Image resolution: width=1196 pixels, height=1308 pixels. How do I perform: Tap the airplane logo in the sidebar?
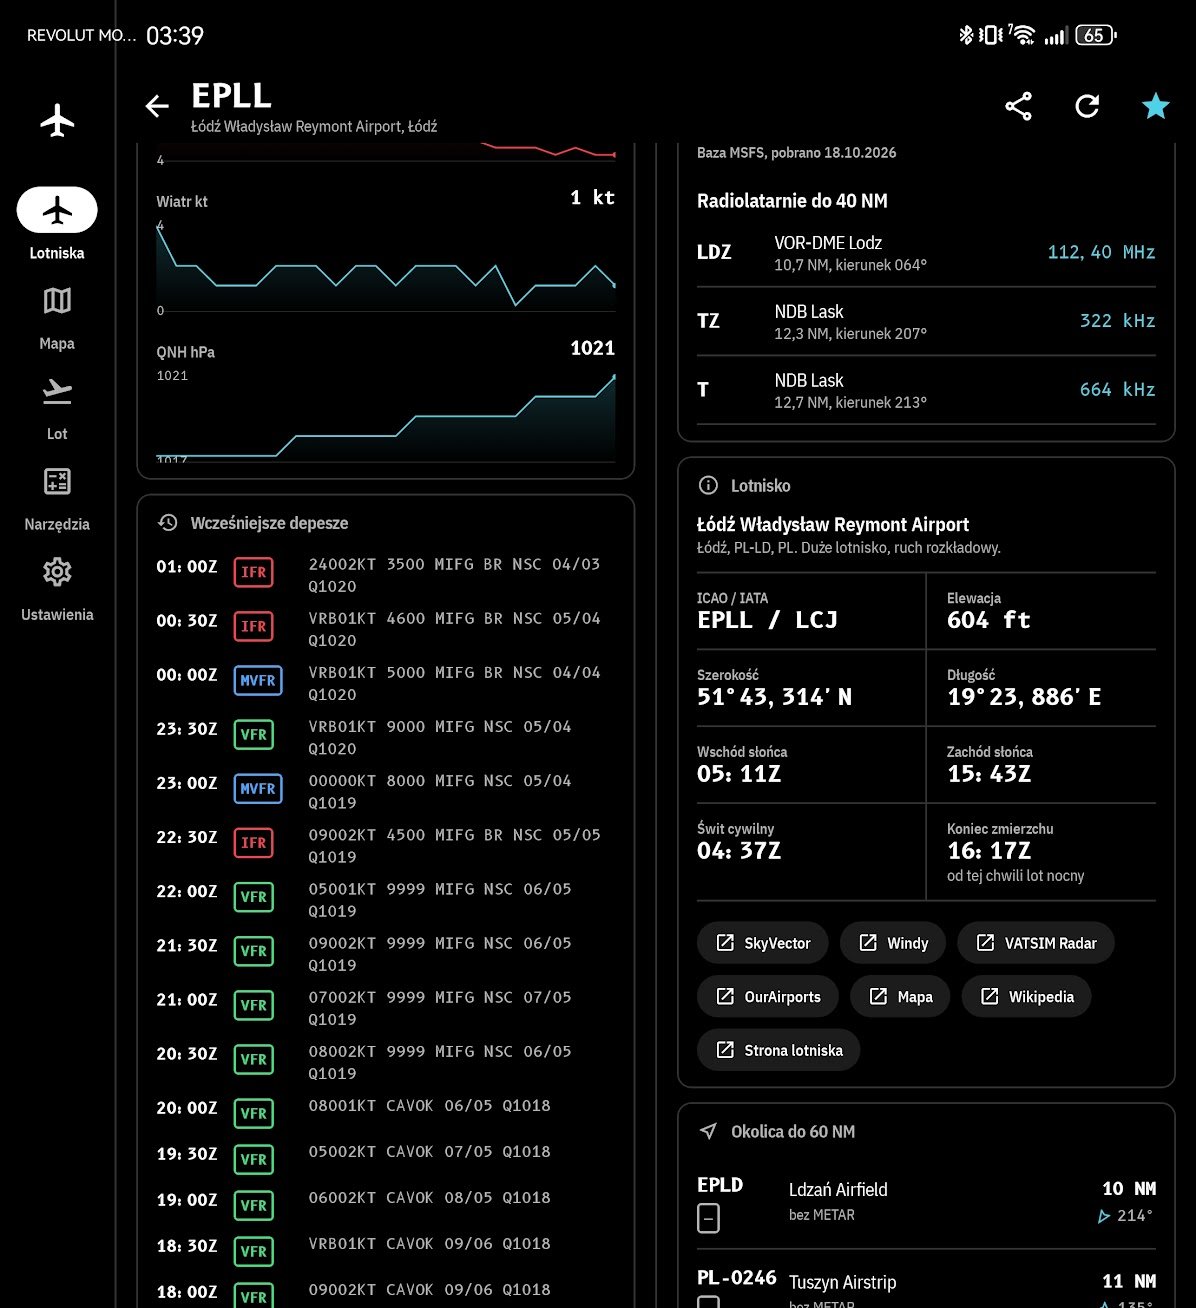click(x=57, y=121)
